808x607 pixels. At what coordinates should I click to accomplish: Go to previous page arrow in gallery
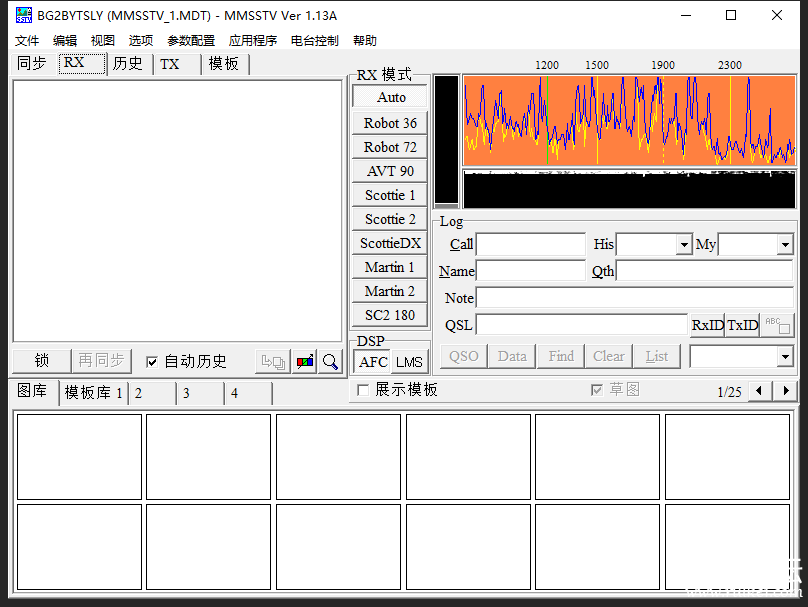759,391
